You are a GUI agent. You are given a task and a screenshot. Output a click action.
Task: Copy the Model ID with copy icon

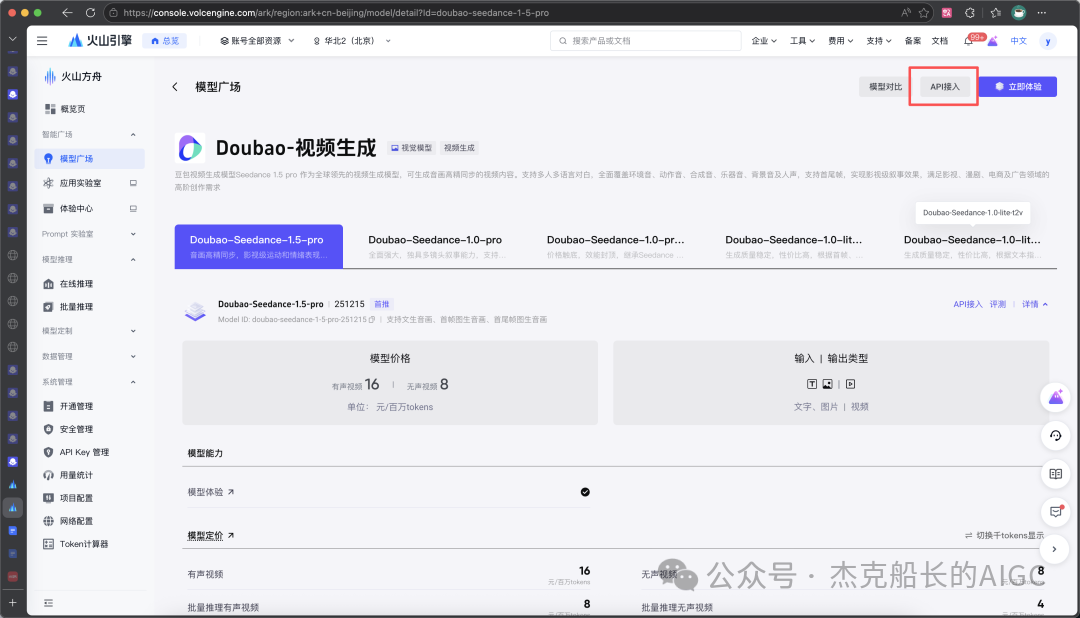tap(372, 320)
